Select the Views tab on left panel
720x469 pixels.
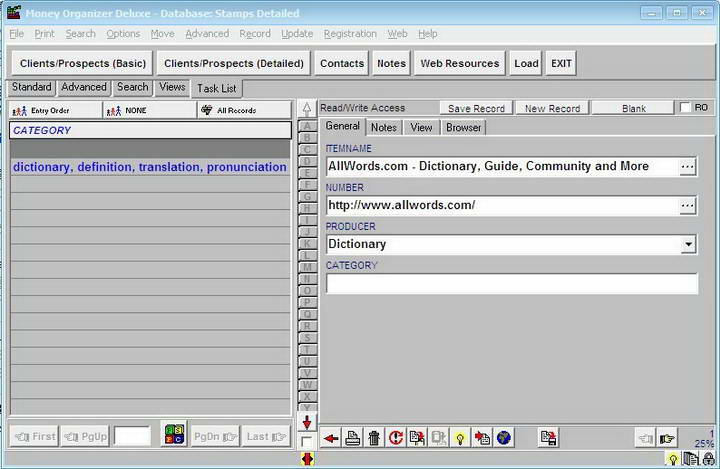pos(172,87)
